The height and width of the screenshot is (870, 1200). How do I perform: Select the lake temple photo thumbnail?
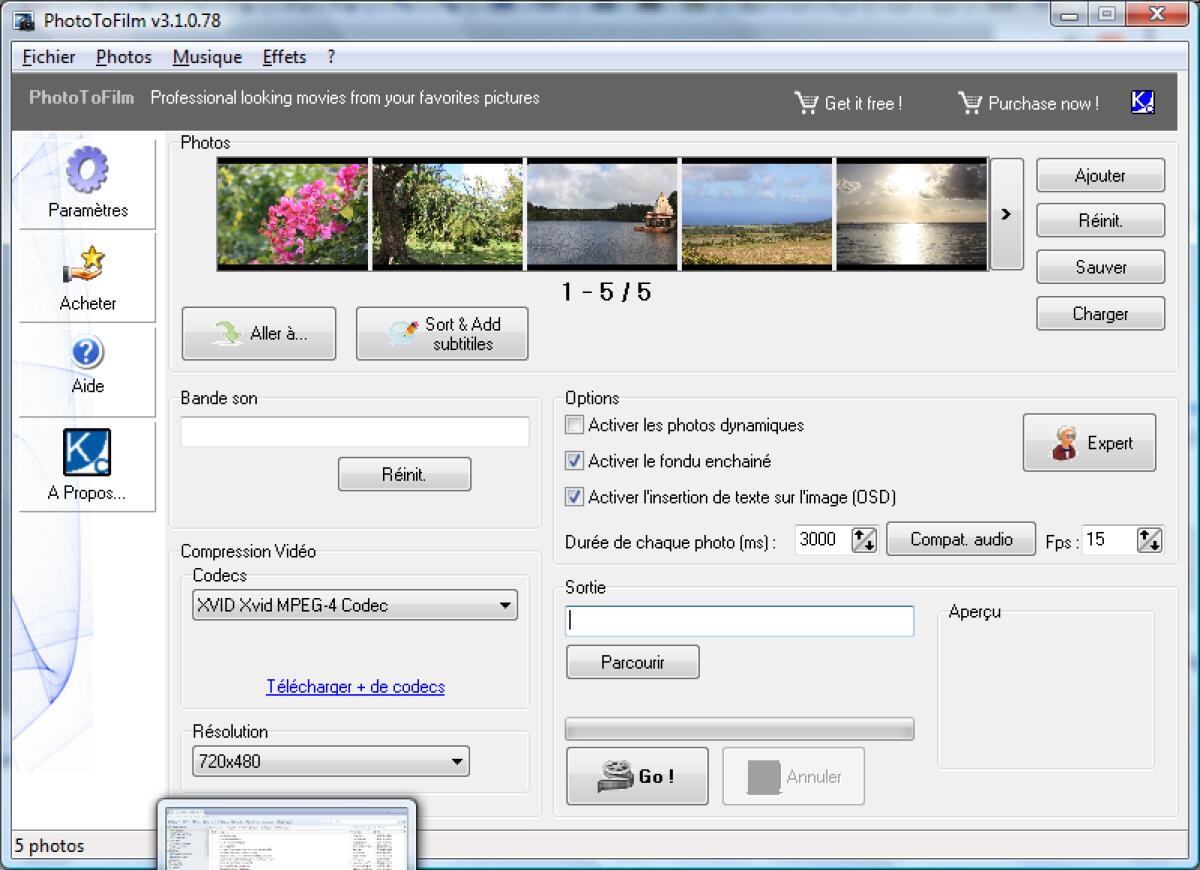click(x=601, y=213)
